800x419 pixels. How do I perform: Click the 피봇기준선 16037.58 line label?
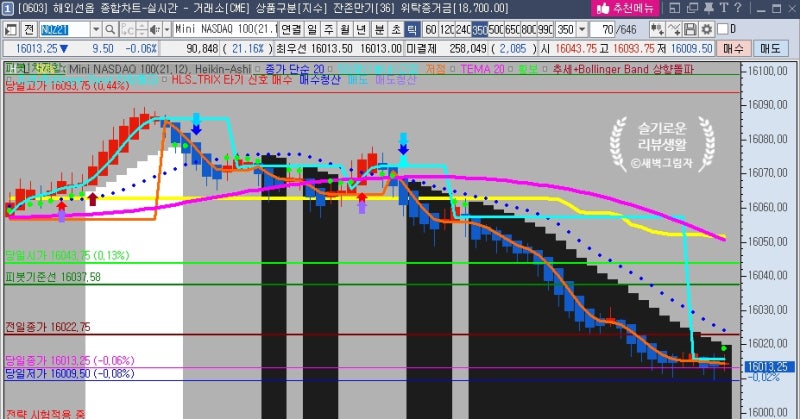click(53, 277)
